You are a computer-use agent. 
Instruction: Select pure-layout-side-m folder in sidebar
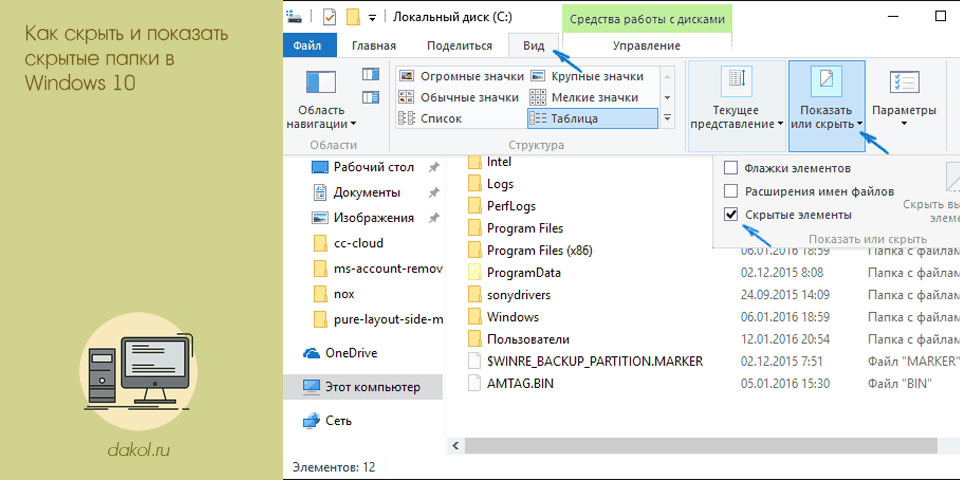coord(377,320)
